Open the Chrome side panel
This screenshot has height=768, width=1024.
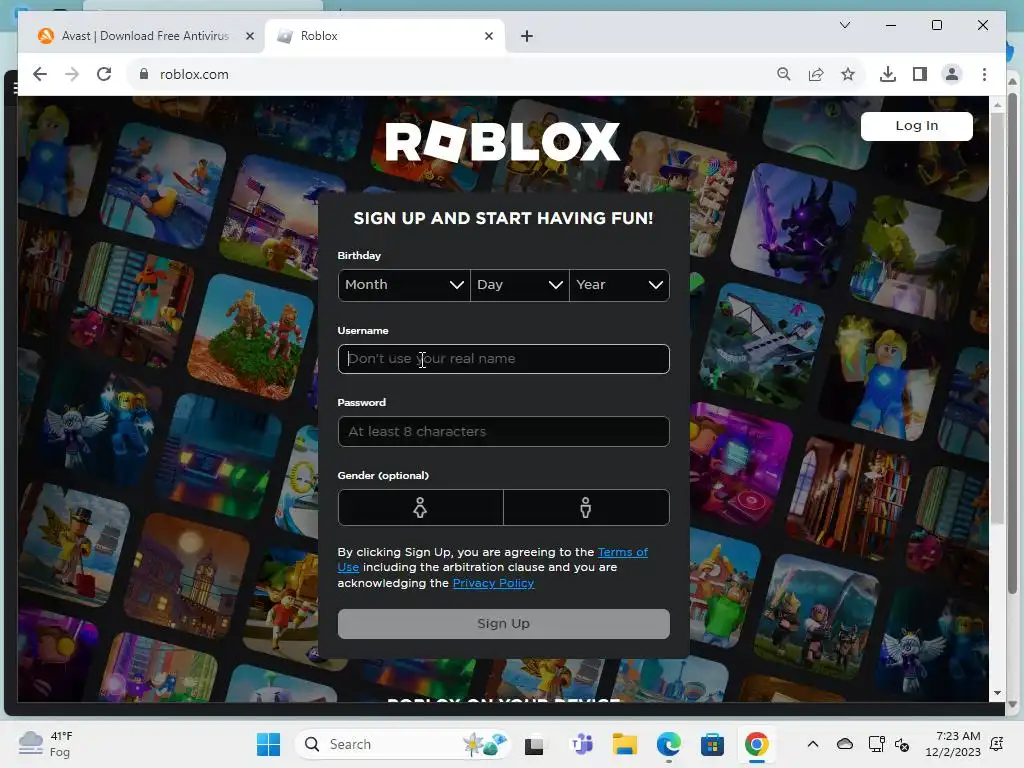pos(920,74)
